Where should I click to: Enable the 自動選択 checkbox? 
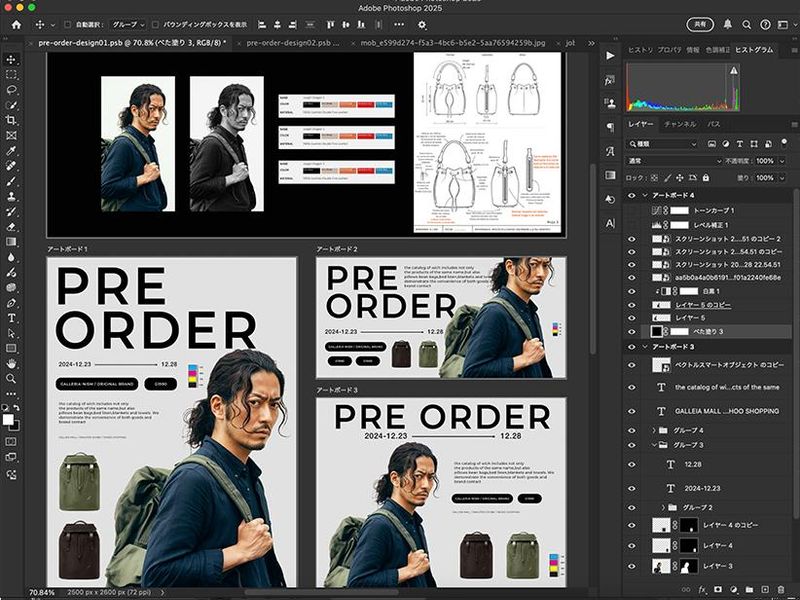pos(67,24)
